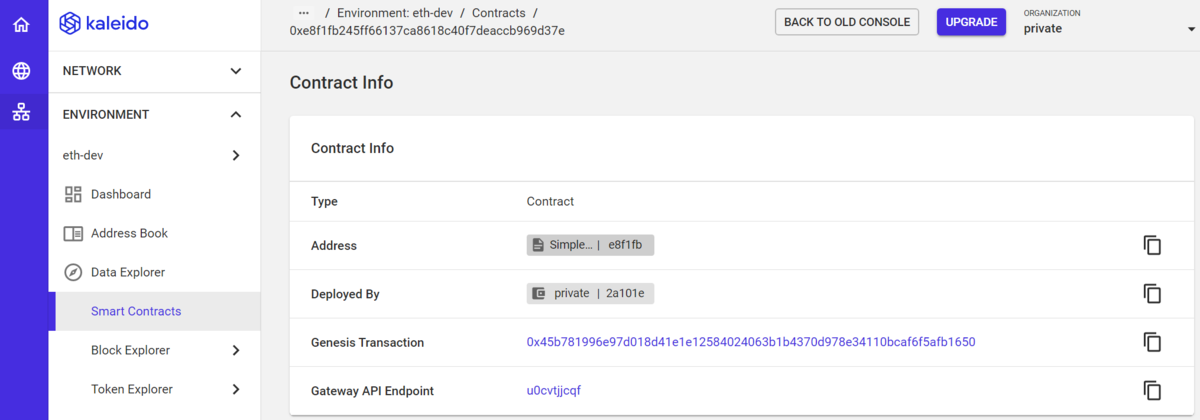This screenshot has height=420, width=1200.
Task: Open the globe network icon
Action: coord(21,71)
